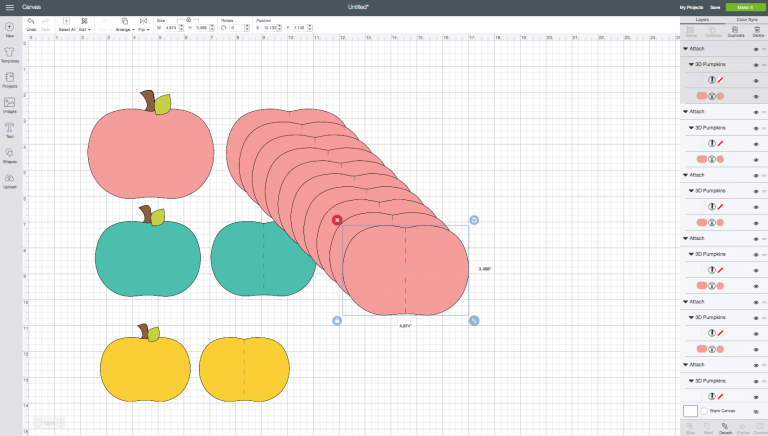Hide the second 3D Pumpkins group
The image size is (768, 436).
click(755, 128)
